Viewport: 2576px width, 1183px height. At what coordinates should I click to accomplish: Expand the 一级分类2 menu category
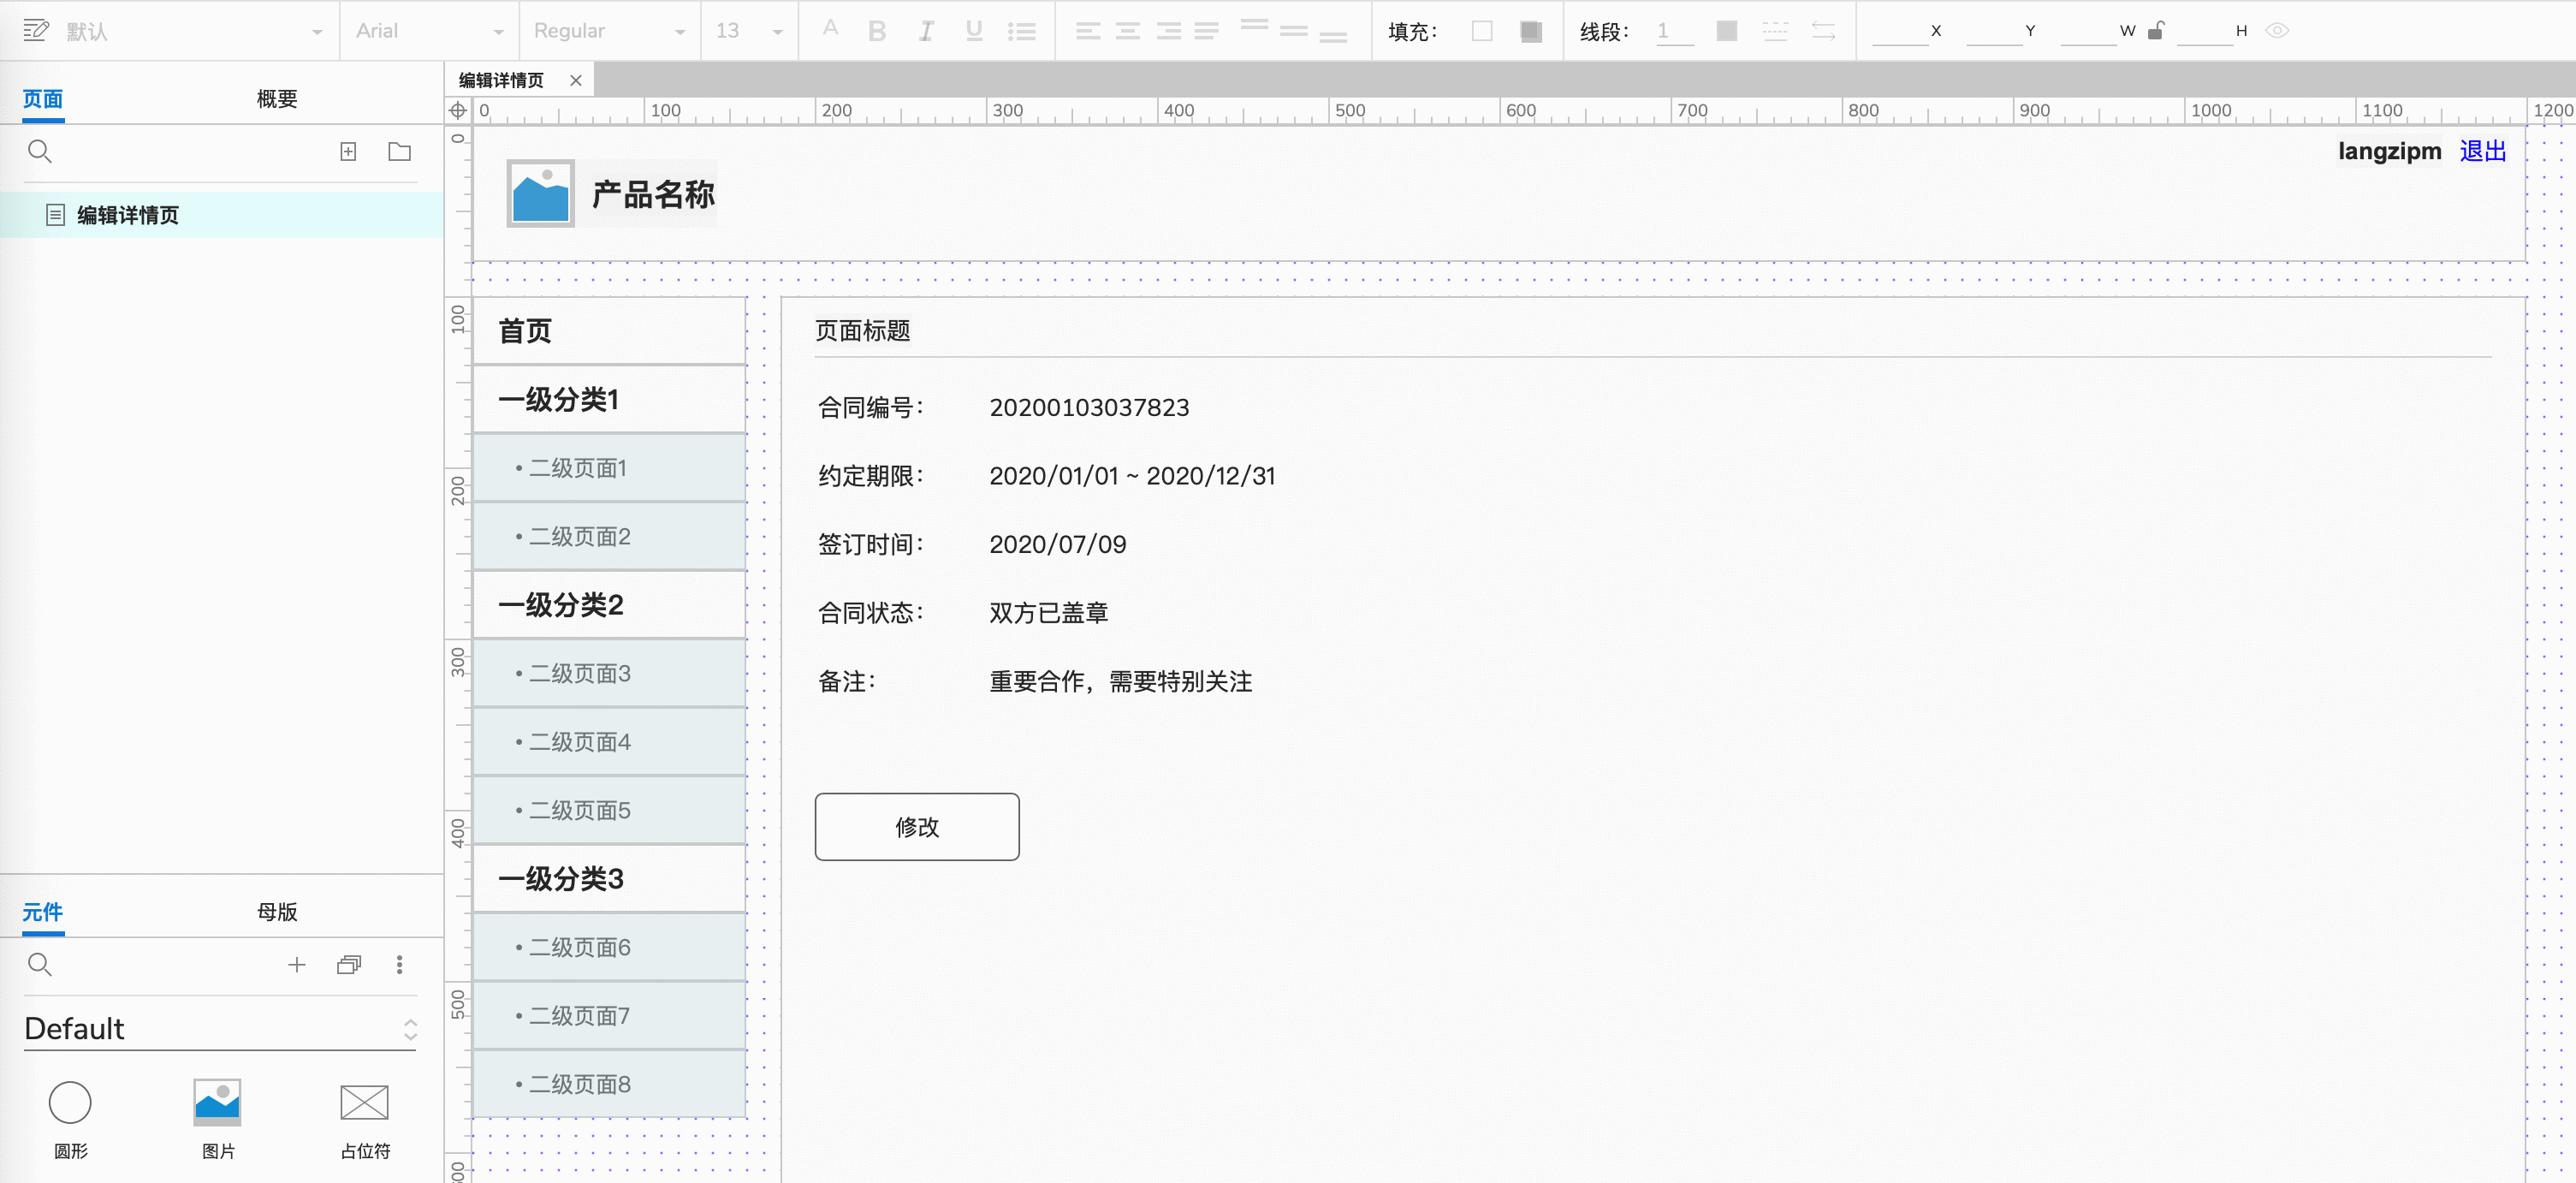[x=609, y=605]
